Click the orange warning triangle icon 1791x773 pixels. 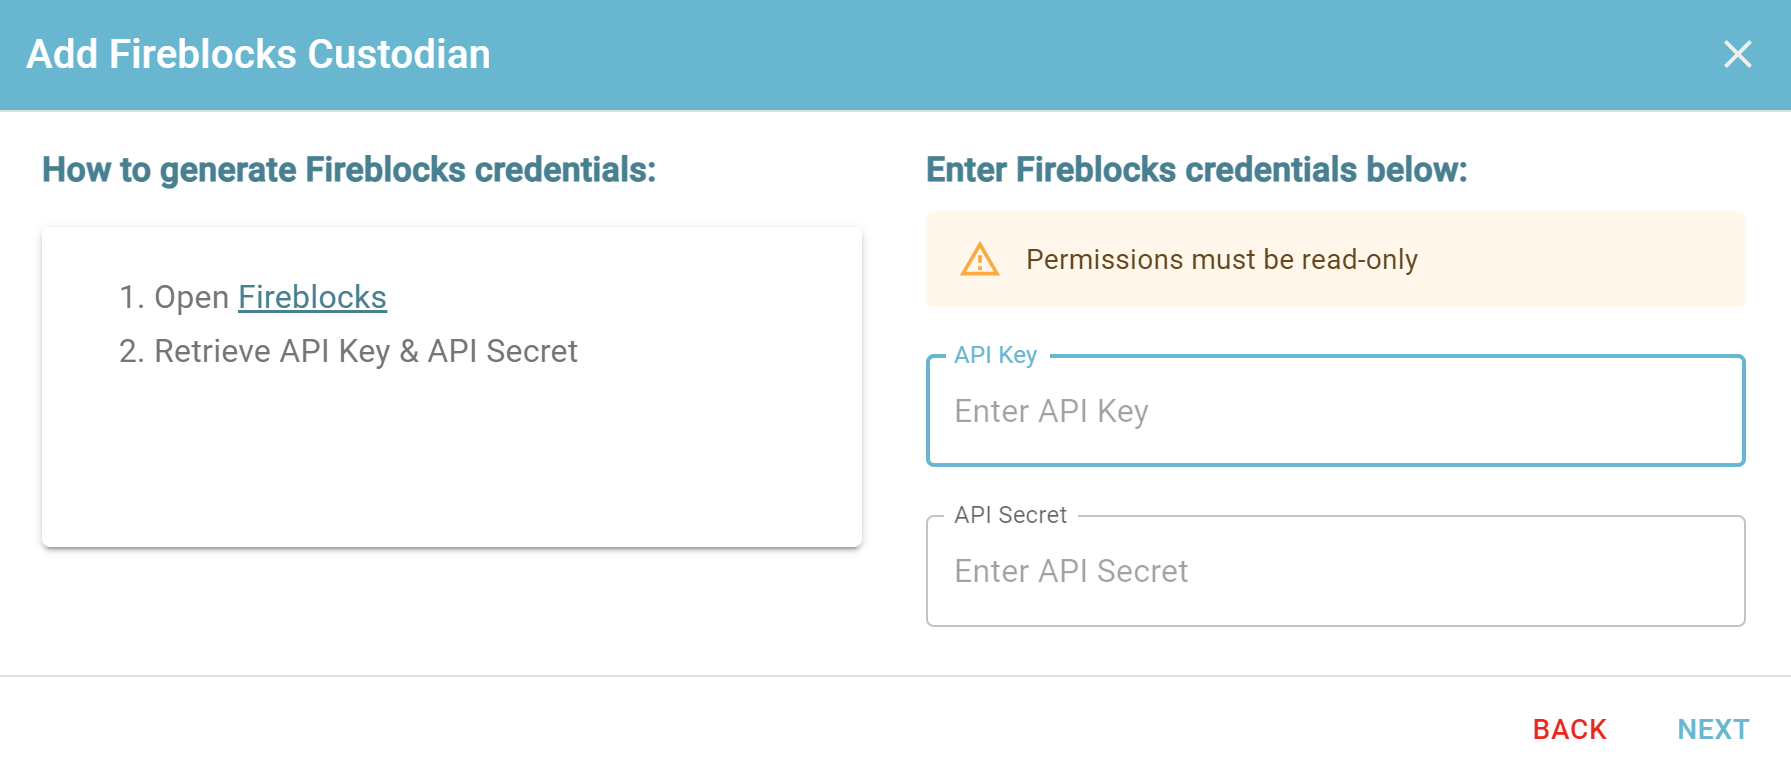pyautogui.click(x=980, y=259)
